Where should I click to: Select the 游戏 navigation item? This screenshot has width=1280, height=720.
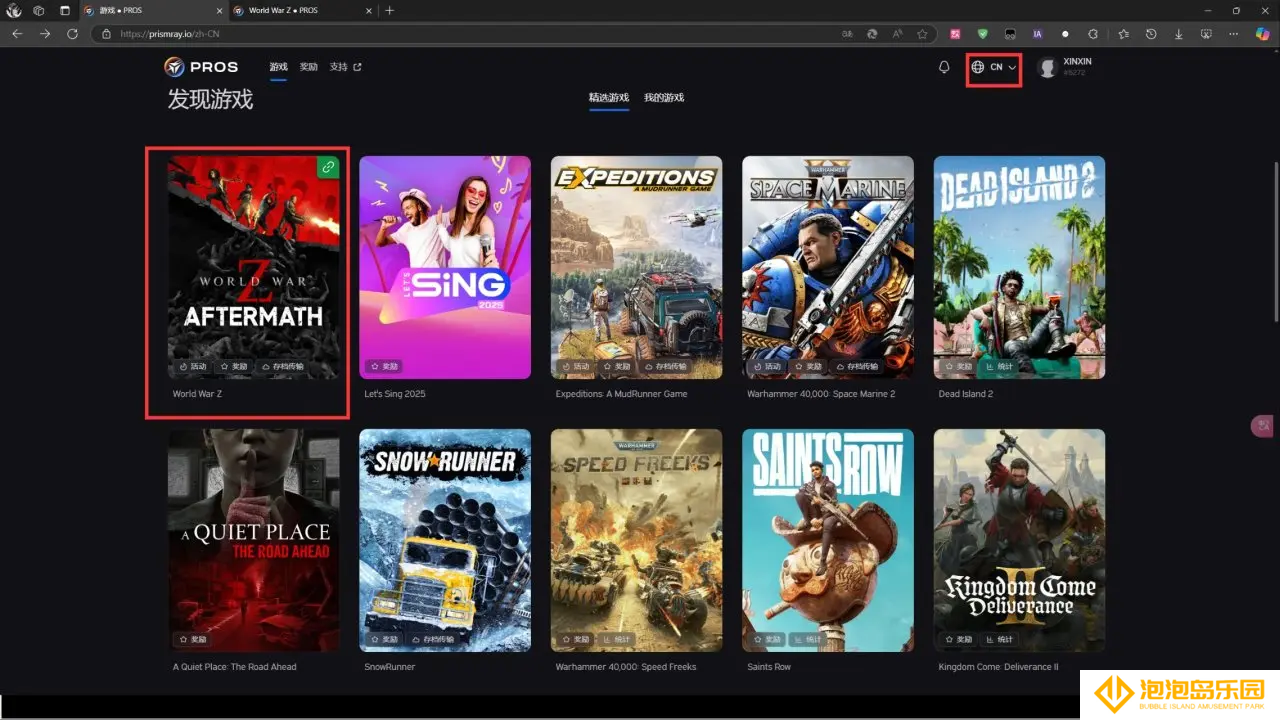278,67
